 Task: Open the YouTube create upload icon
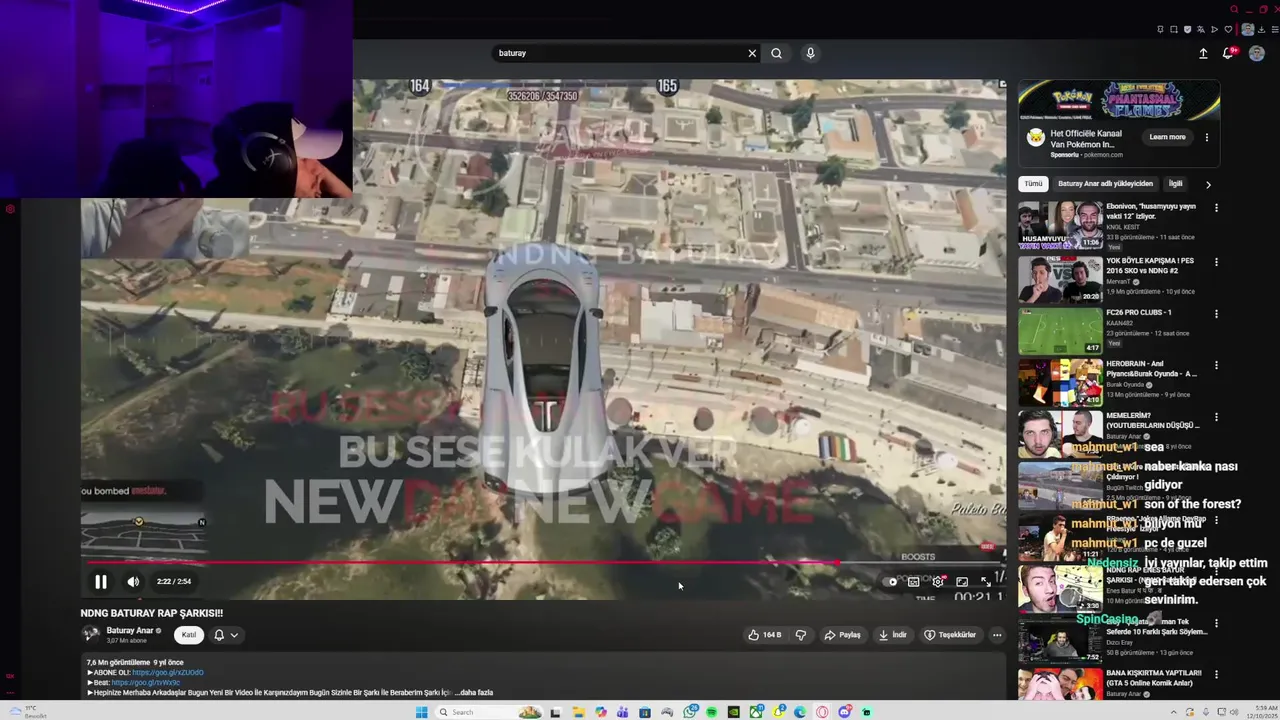point(1203,54)
